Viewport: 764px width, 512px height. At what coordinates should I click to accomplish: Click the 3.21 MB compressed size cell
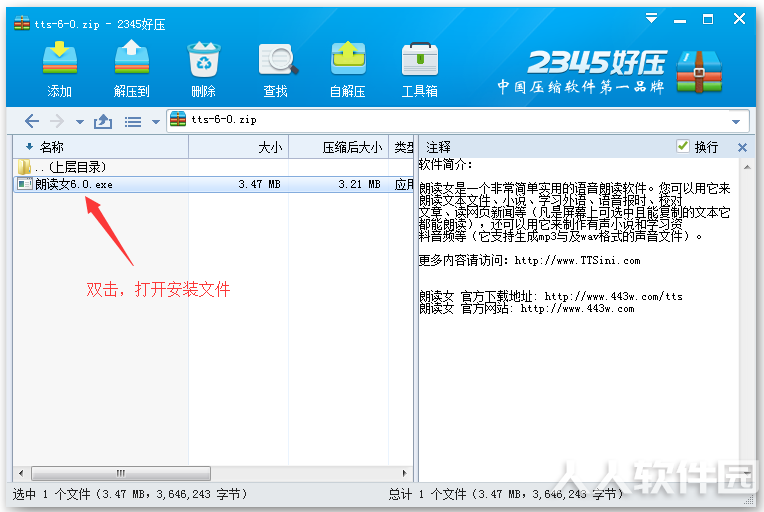click(359, 184)
